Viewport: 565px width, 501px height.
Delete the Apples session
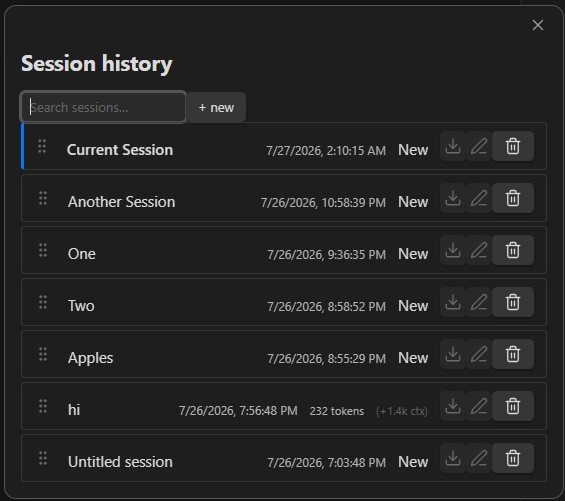tap(513, 354)
